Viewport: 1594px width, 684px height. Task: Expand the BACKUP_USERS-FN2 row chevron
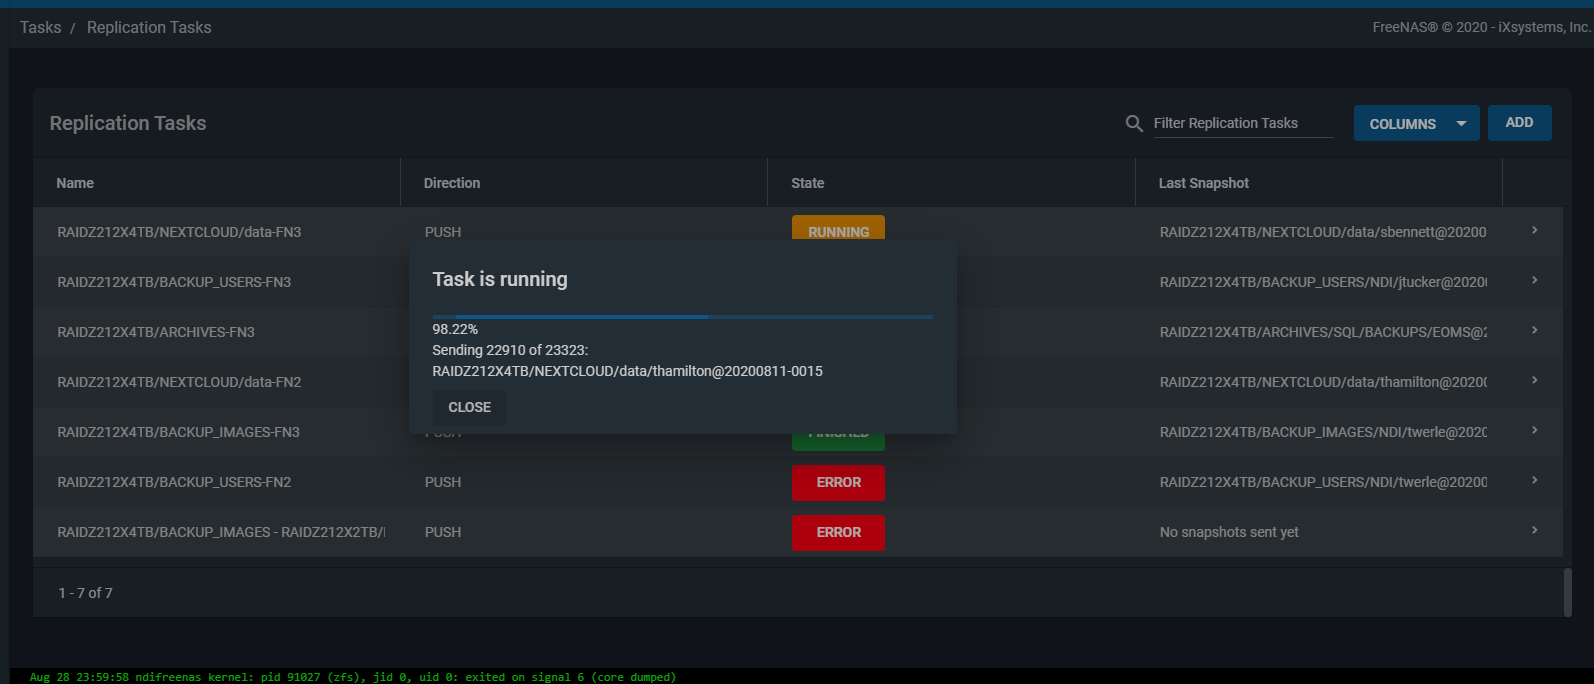coord(1534,481)
